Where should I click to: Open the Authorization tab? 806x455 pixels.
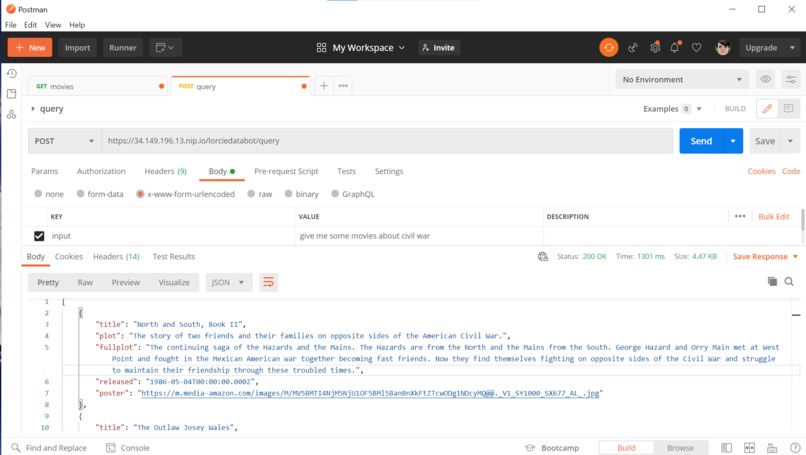click(x=101, y=171)
